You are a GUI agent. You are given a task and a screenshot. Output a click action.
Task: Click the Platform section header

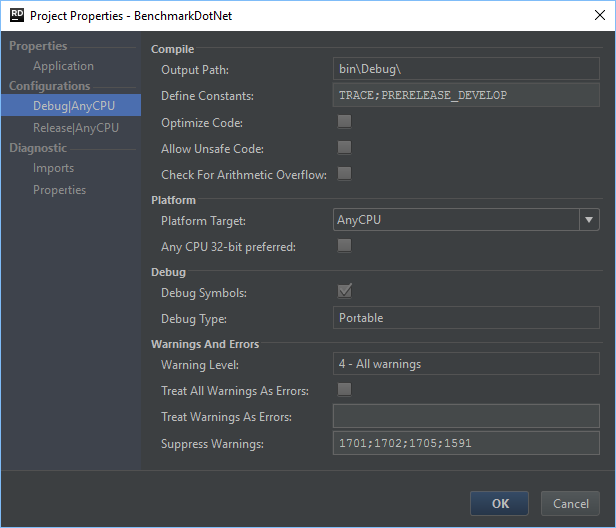[173, 200]
